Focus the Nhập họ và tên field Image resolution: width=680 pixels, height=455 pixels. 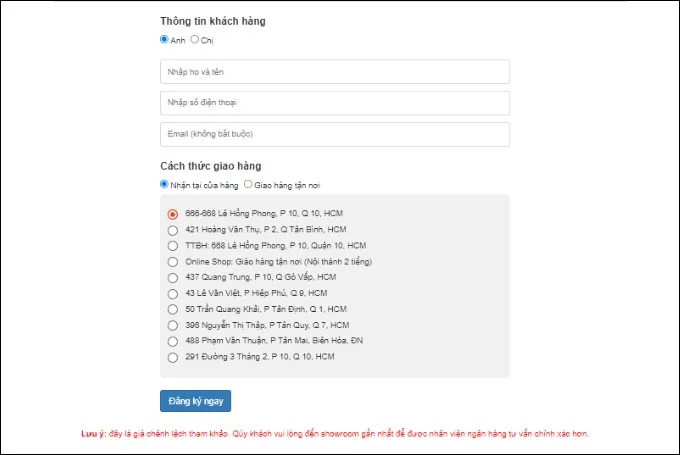tap(335, 72)
